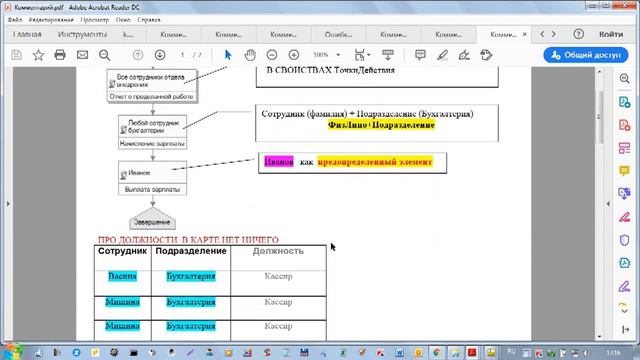Viewport: 640px width, 360px height.
Task: Click the Иванов highlighted word
Action: point(279,162)
